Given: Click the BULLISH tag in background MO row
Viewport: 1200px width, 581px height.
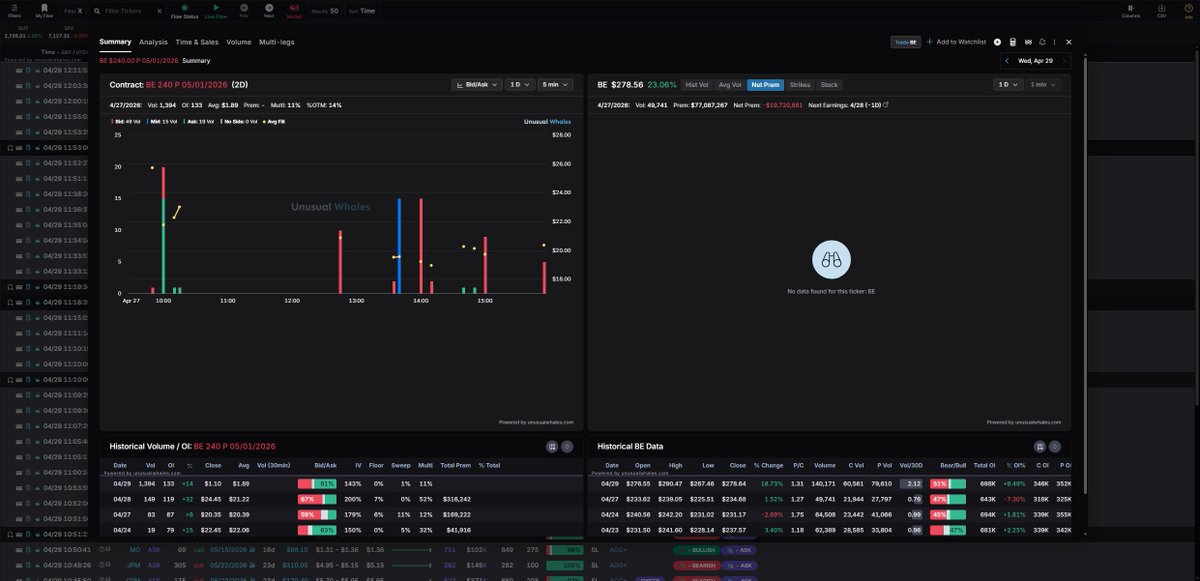Looking at the screenshot, I should click(695, 550).
